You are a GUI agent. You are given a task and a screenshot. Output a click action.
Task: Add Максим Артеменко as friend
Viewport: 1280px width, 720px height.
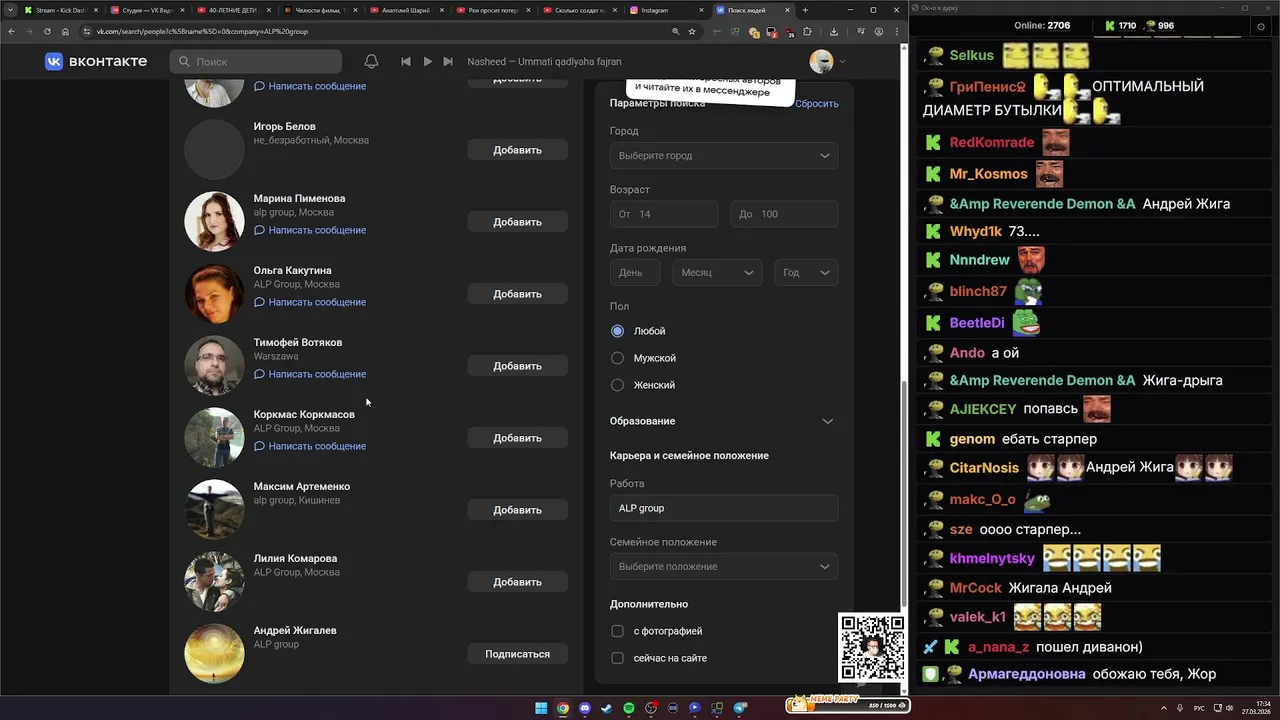pos(517,510)
